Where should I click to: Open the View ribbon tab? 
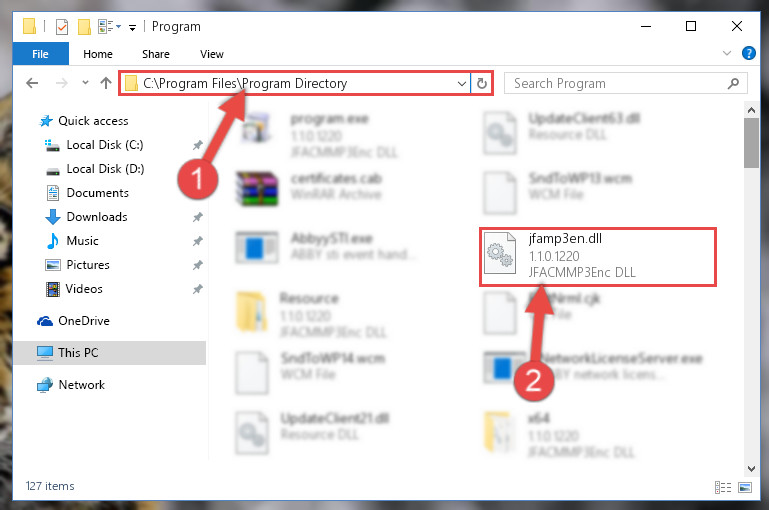[211, 54]
